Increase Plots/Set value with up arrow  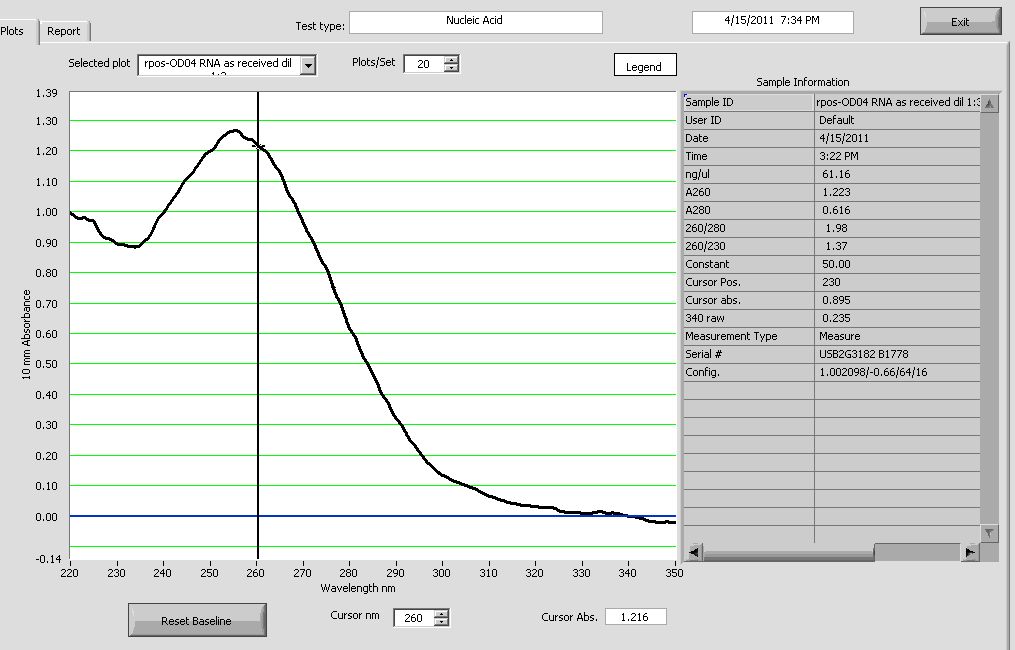coord(451,59)
